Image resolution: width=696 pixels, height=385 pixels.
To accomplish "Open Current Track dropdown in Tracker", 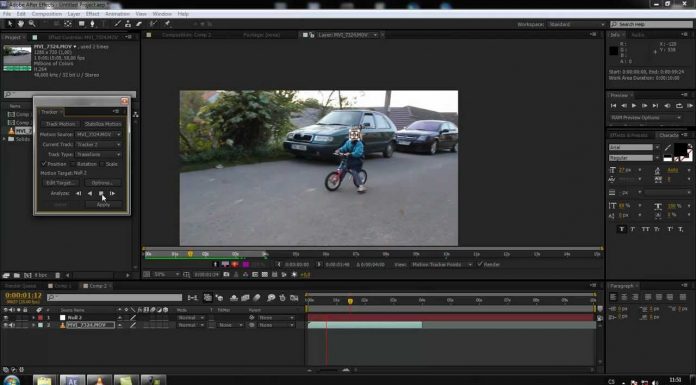I will click(x=99, y=144).
